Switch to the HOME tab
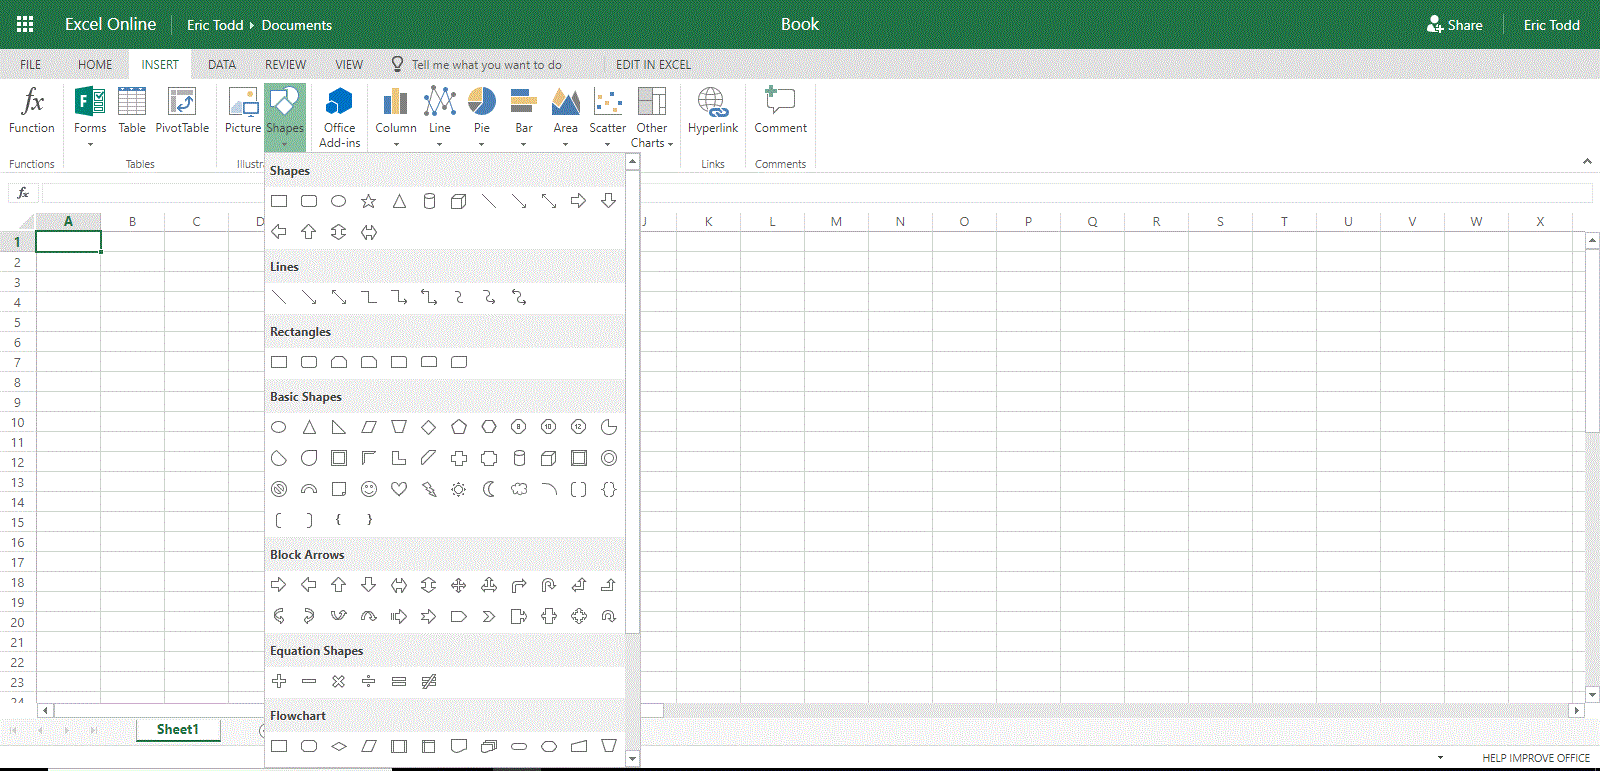Screen dimensions: 1600x771 (95, 64)
